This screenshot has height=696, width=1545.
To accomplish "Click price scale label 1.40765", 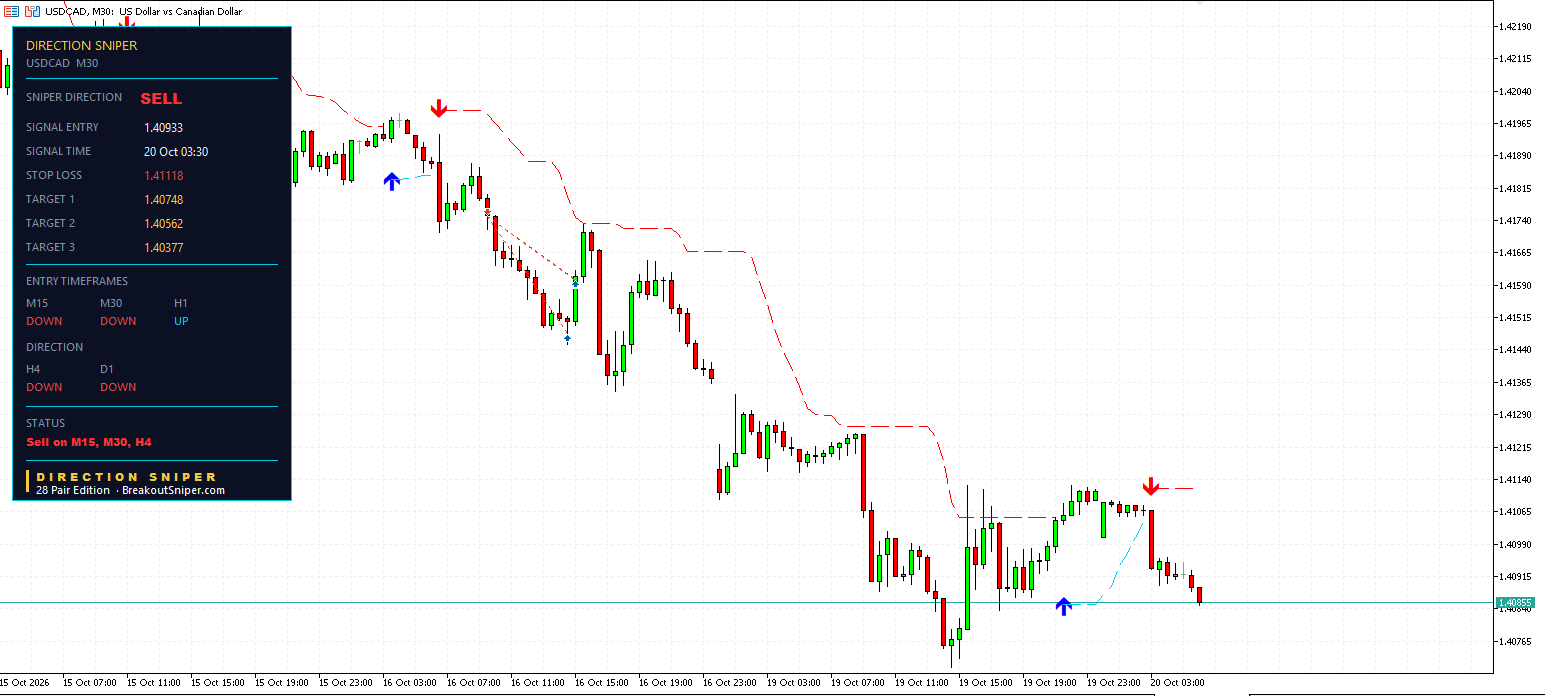I will (x=1517, y=641).
